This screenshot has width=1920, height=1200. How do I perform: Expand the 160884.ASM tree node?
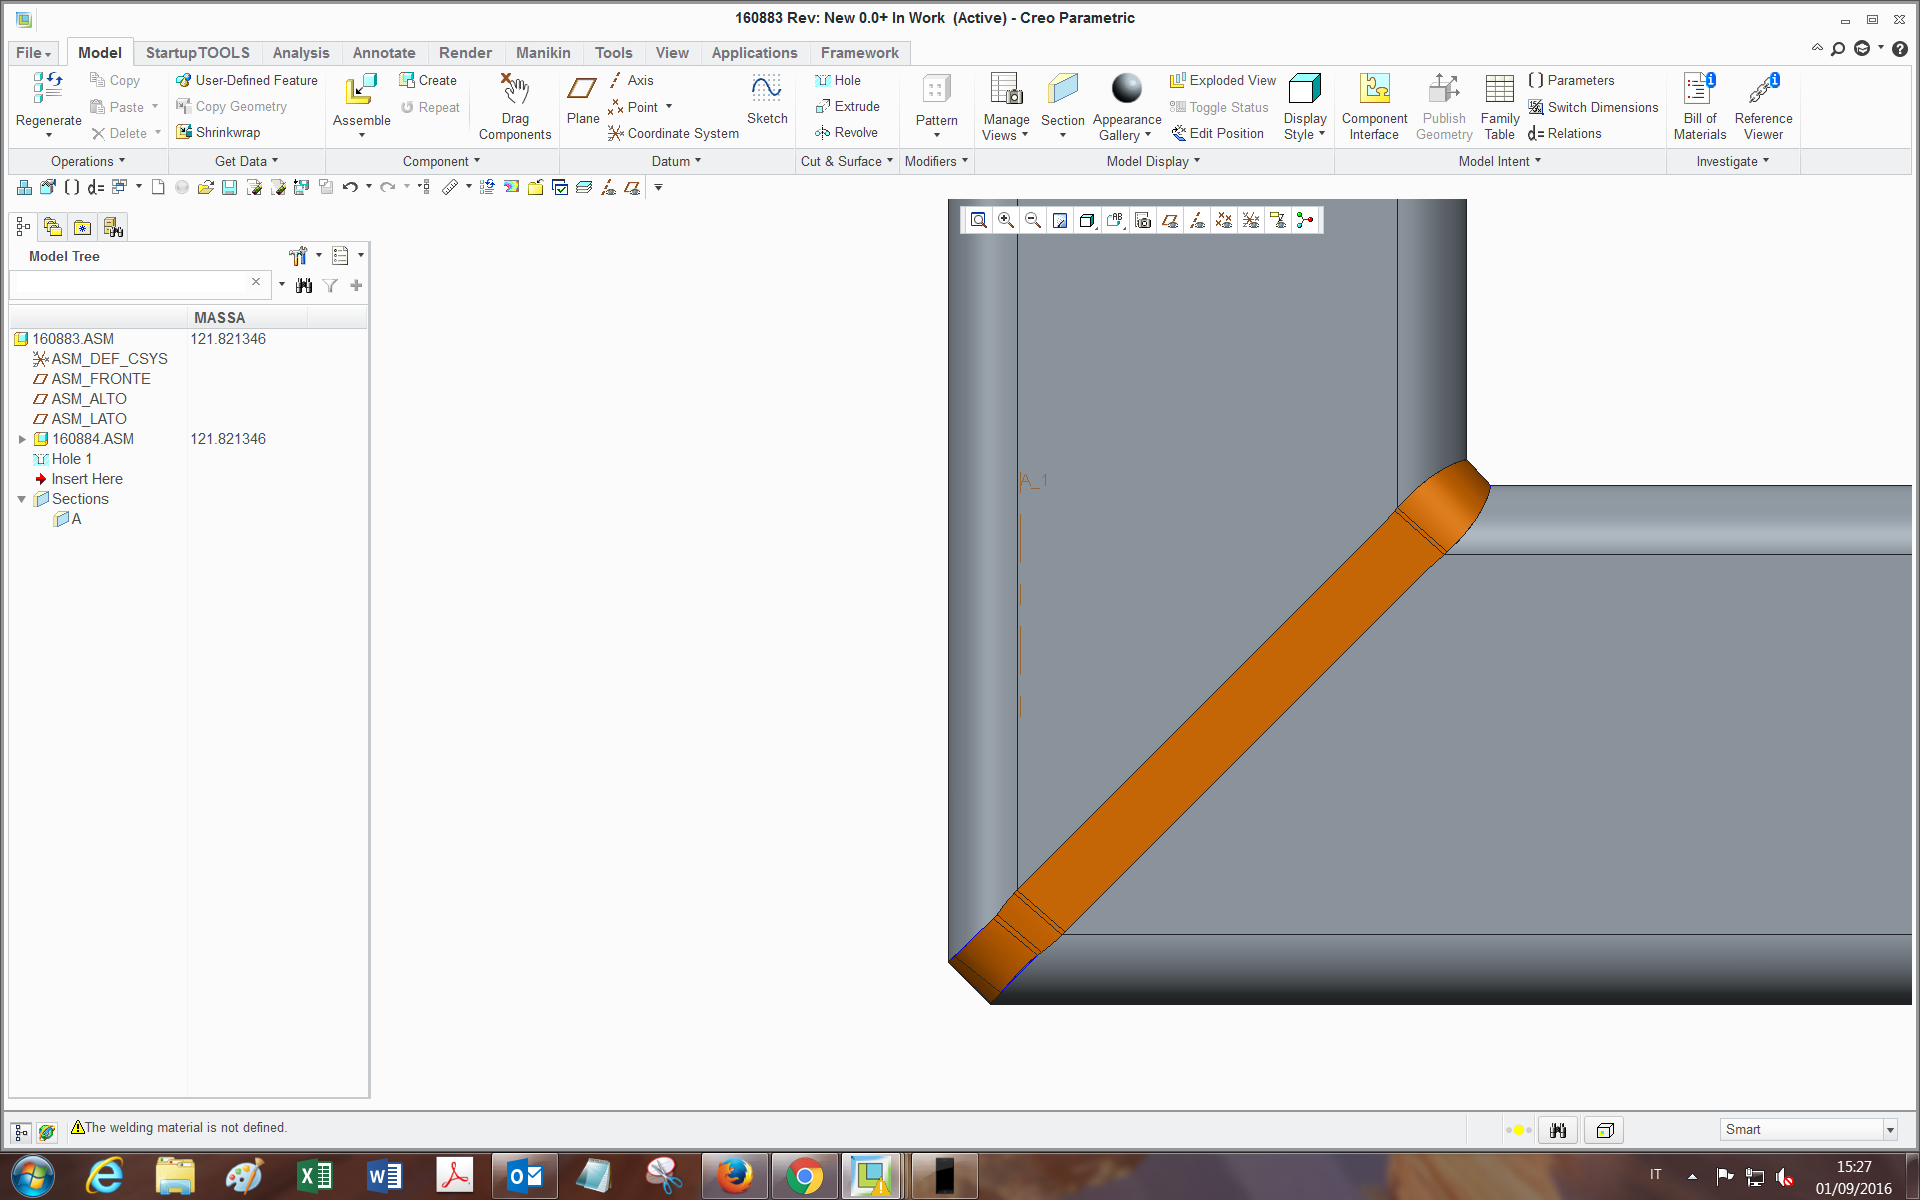coord(22,439)
